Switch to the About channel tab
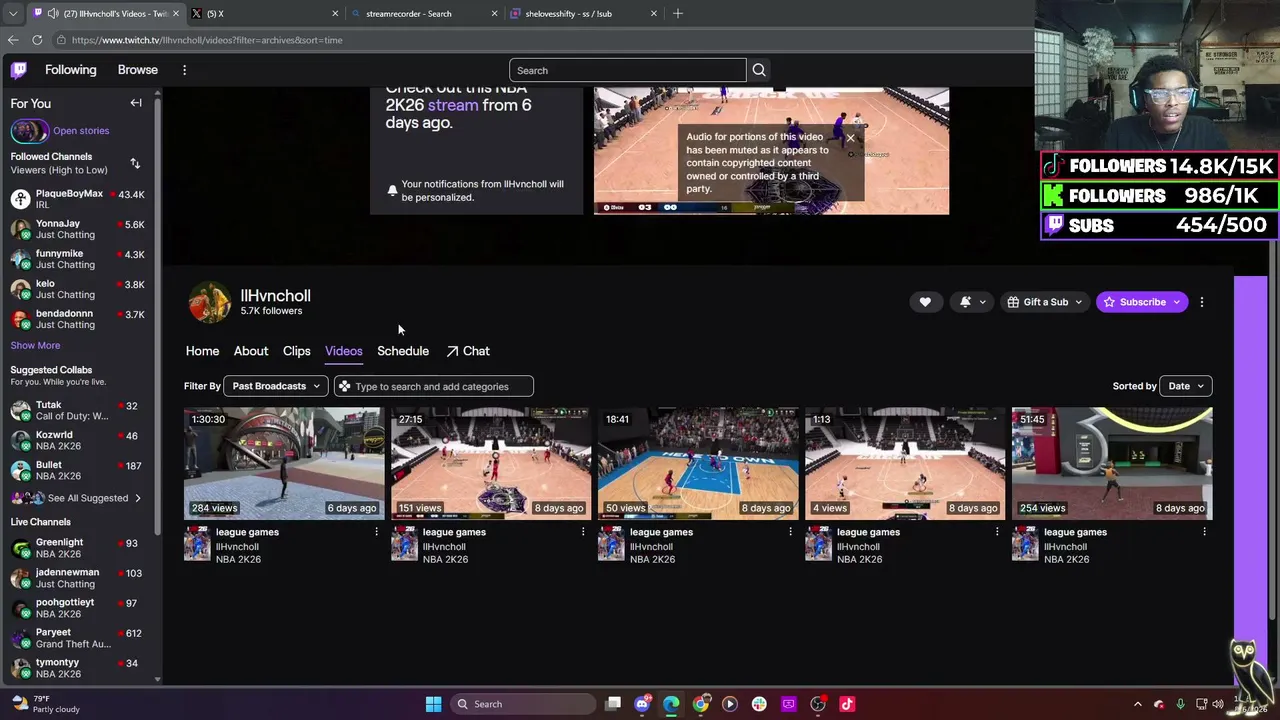 pos(251,351)
